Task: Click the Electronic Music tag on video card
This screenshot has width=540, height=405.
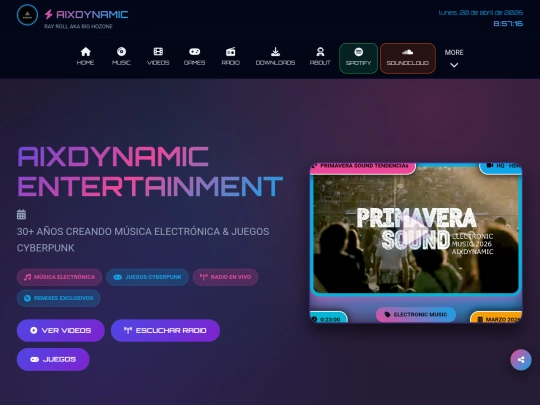Action: [416, 314]
